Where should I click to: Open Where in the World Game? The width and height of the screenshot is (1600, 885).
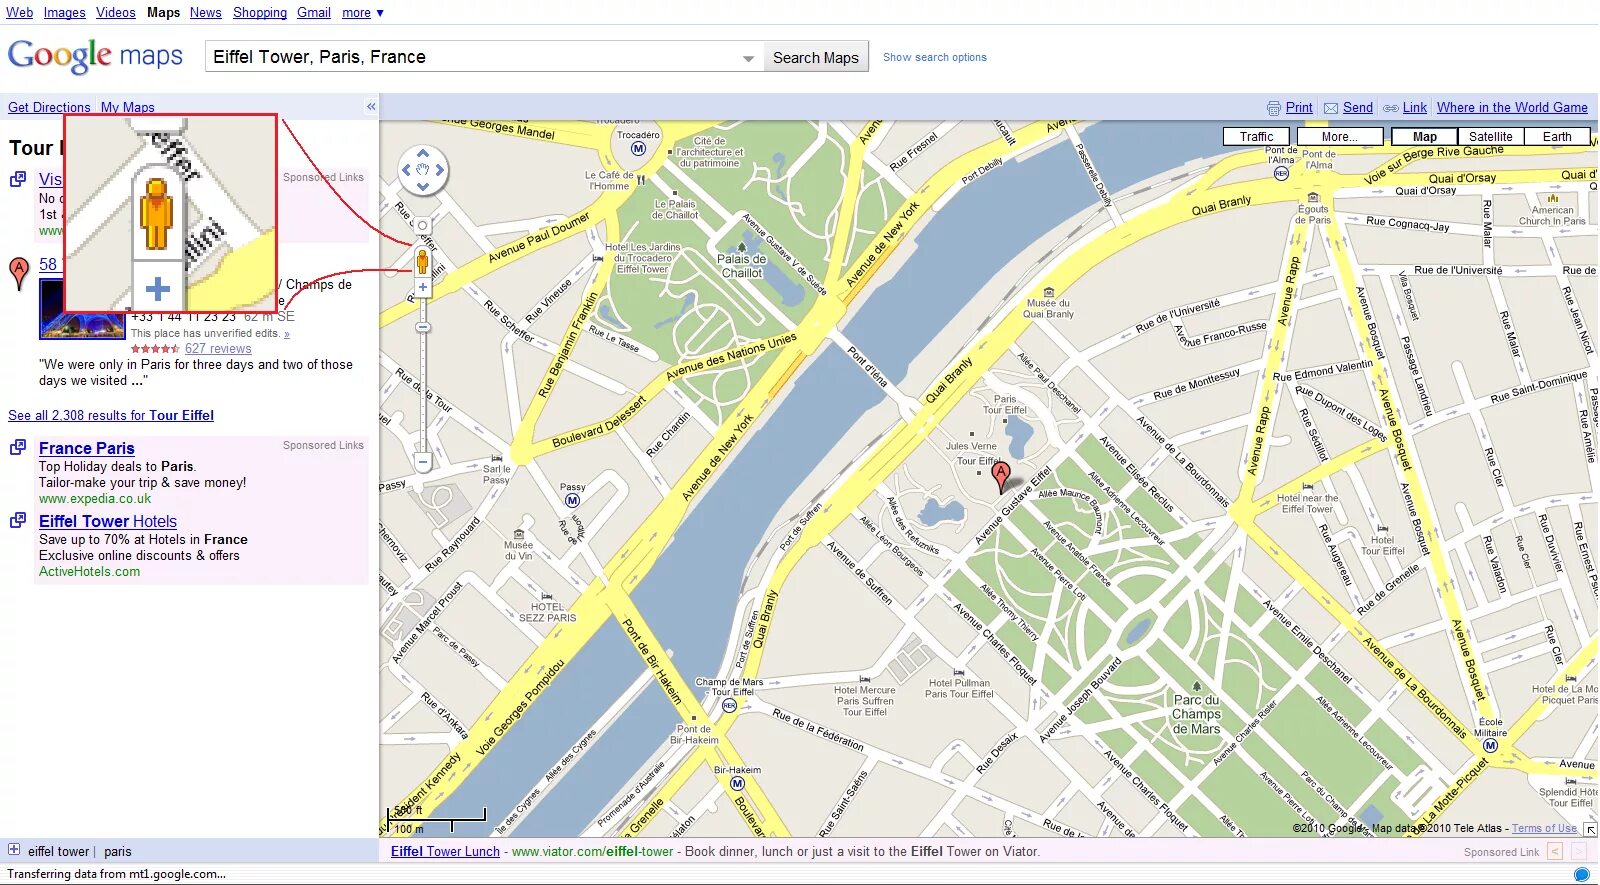click(x=1512, y=107)
